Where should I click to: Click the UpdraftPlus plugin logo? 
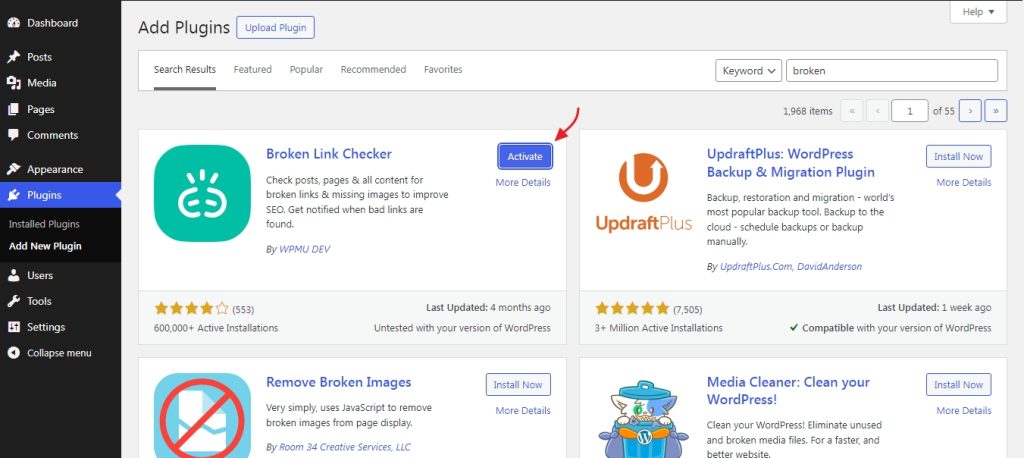tap(643, 193)
